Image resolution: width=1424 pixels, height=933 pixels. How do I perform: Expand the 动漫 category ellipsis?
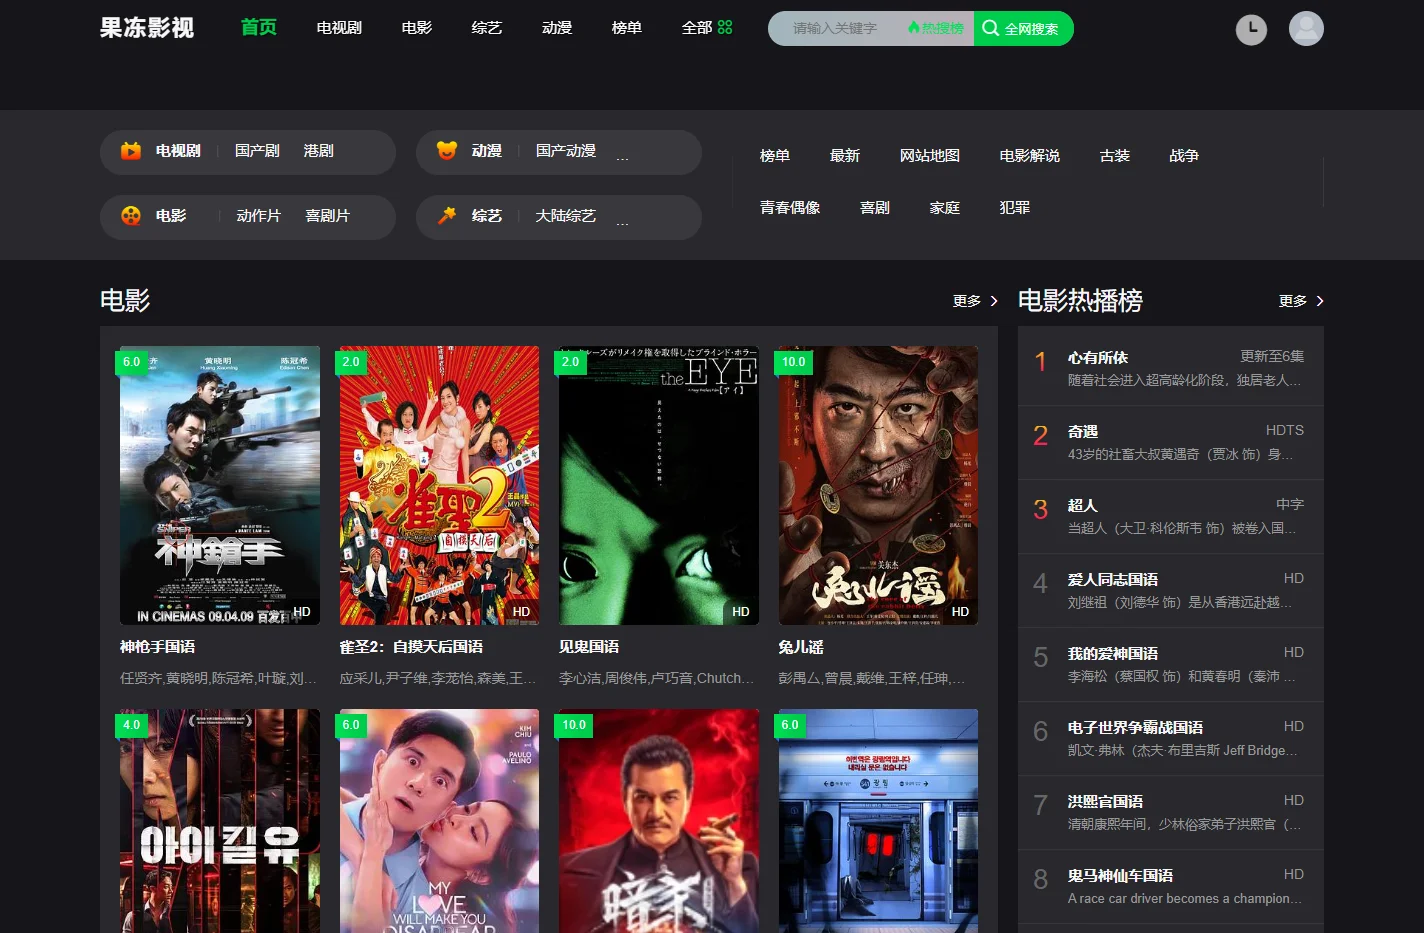(622, 156)
